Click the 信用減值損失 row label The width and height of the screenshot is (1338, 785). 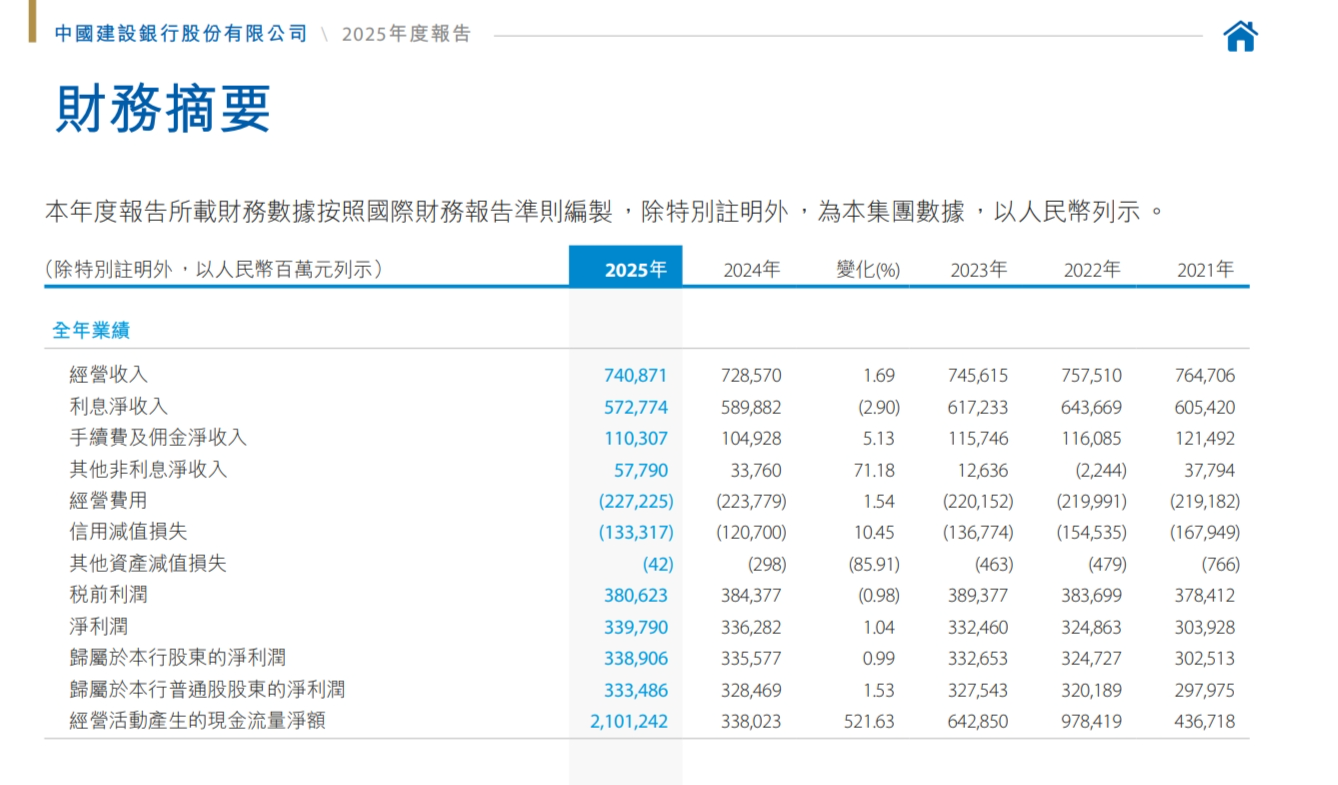tap(128, 532)
